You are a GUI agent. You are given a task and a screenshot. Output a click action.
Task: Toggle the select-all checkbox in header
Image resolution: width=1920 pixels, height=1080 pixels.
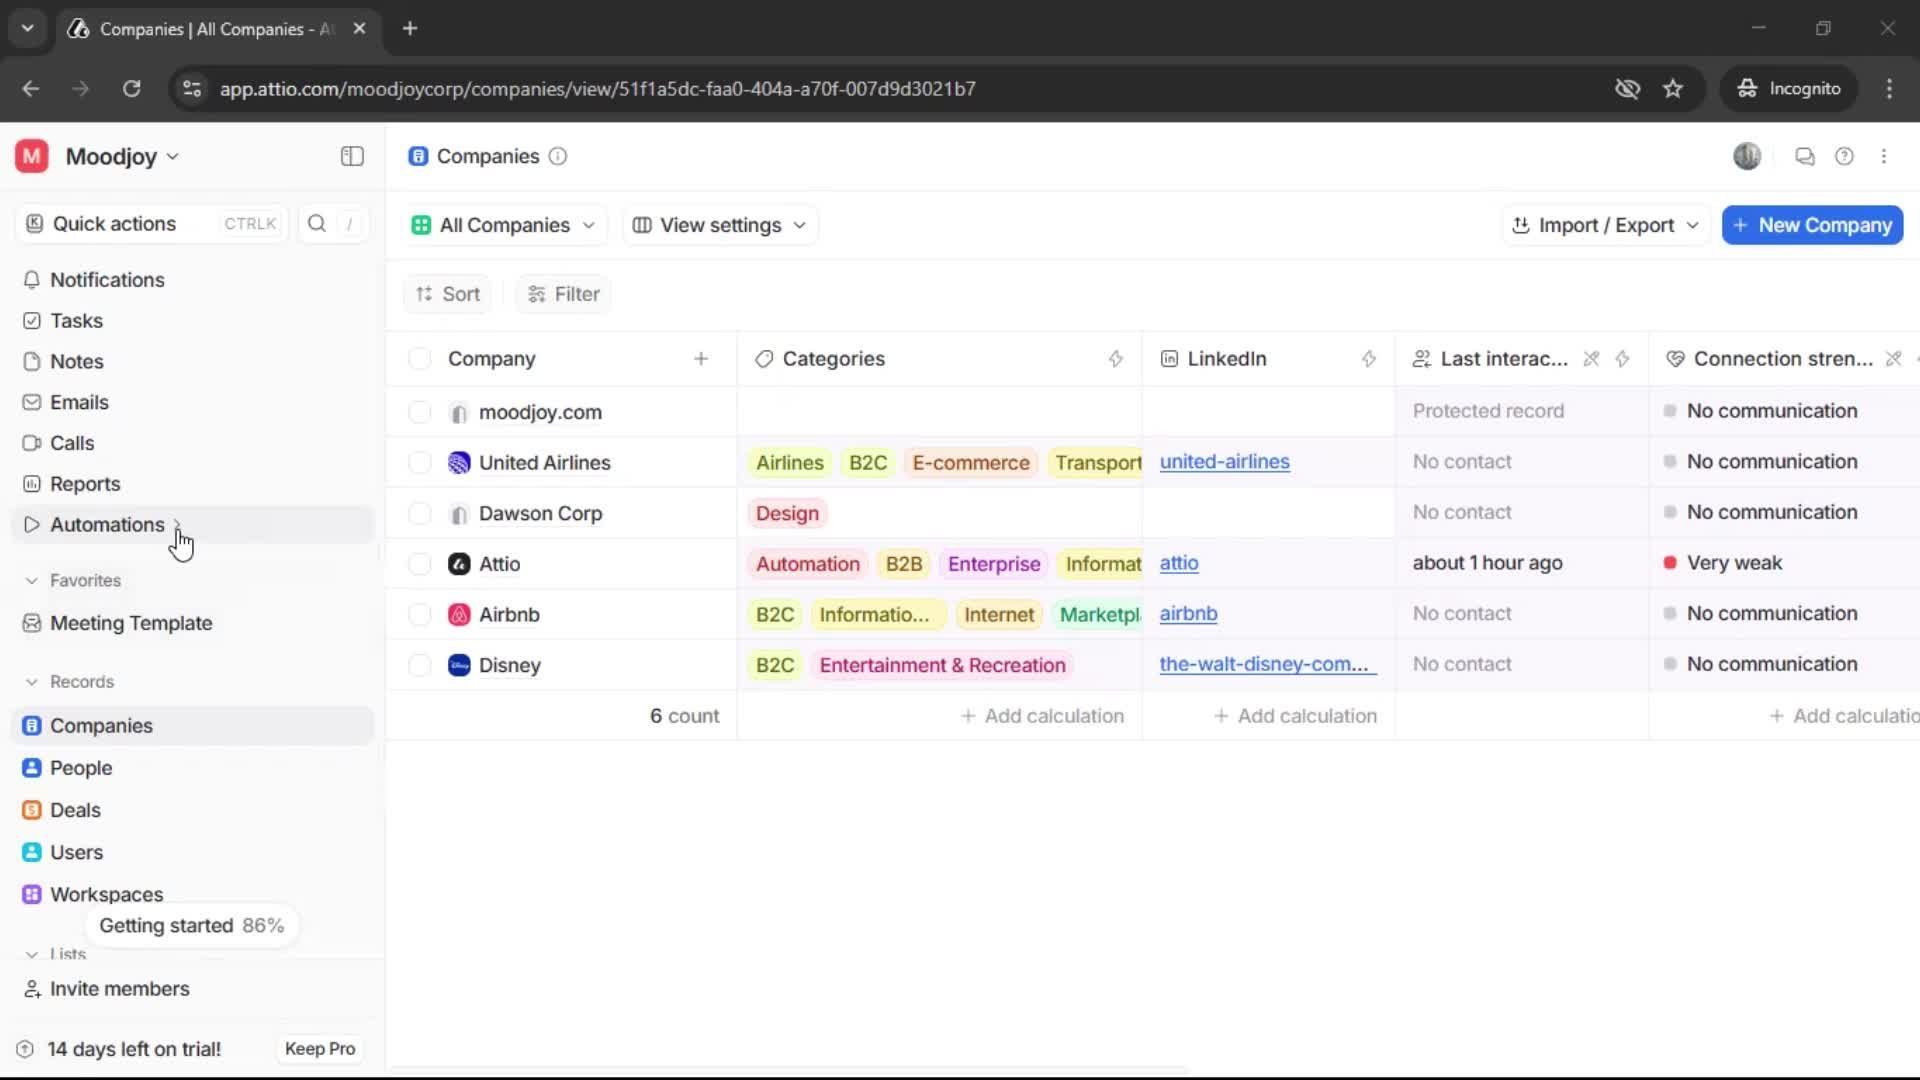coord(420,359)
